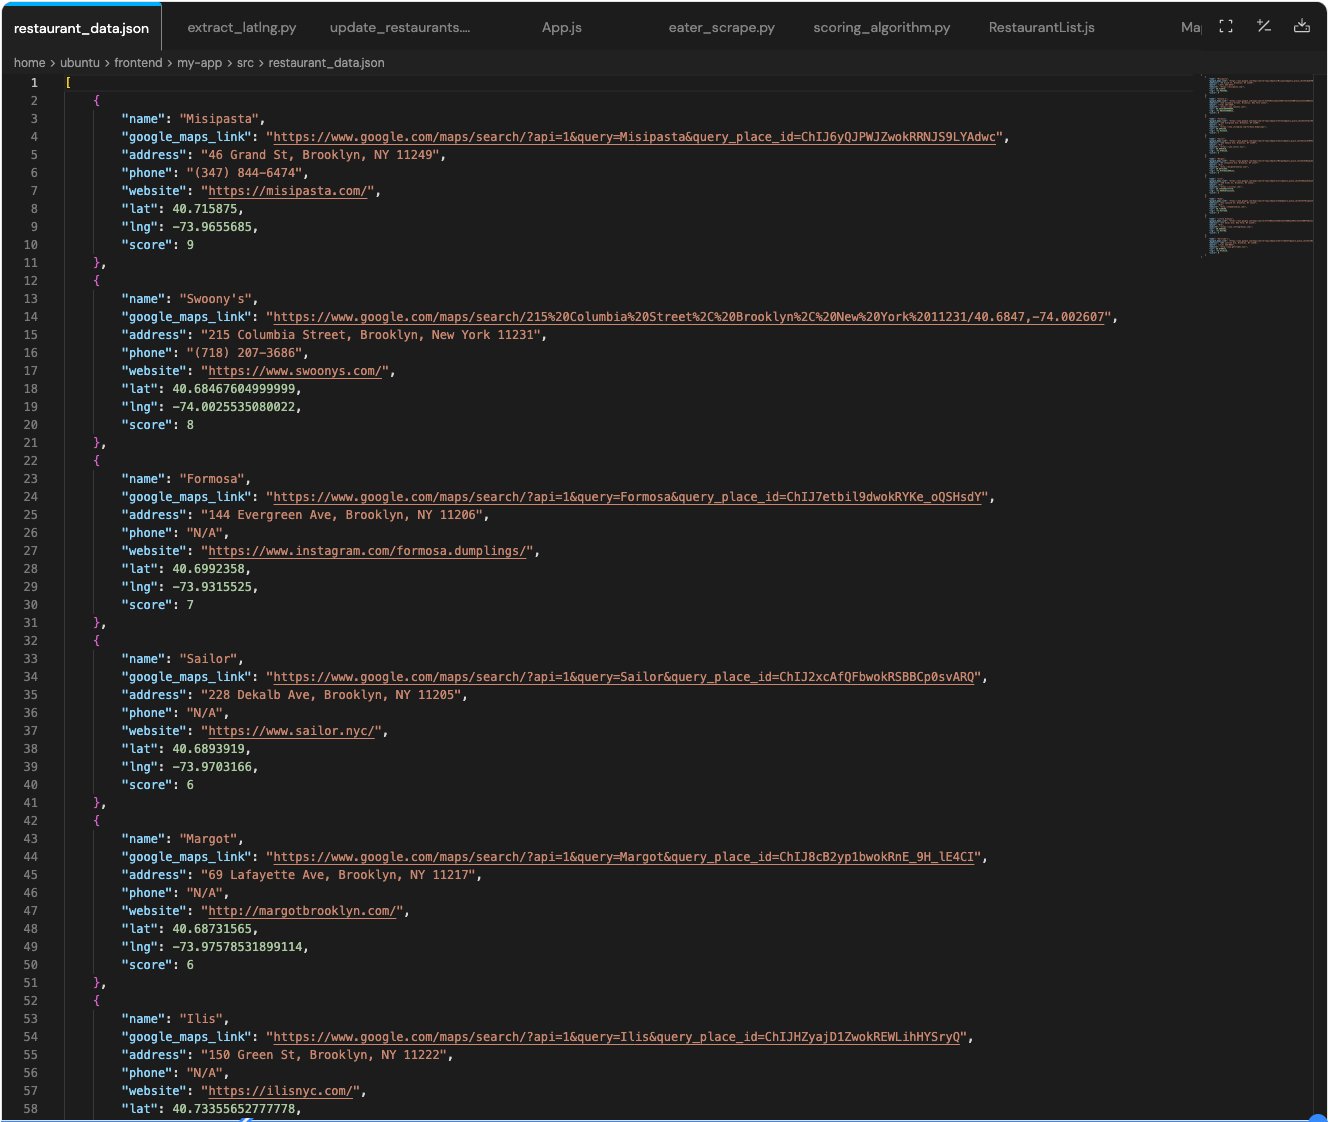Open the swoonys.com website link
Screen dimensions: 1329x1122
pos(297,371)
